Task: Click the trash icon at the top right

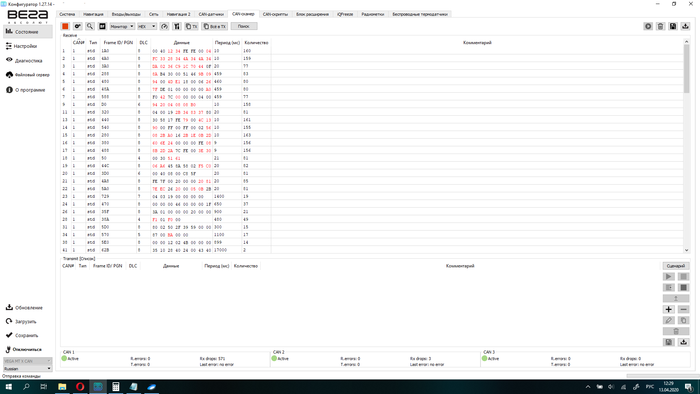Action: 660,26
